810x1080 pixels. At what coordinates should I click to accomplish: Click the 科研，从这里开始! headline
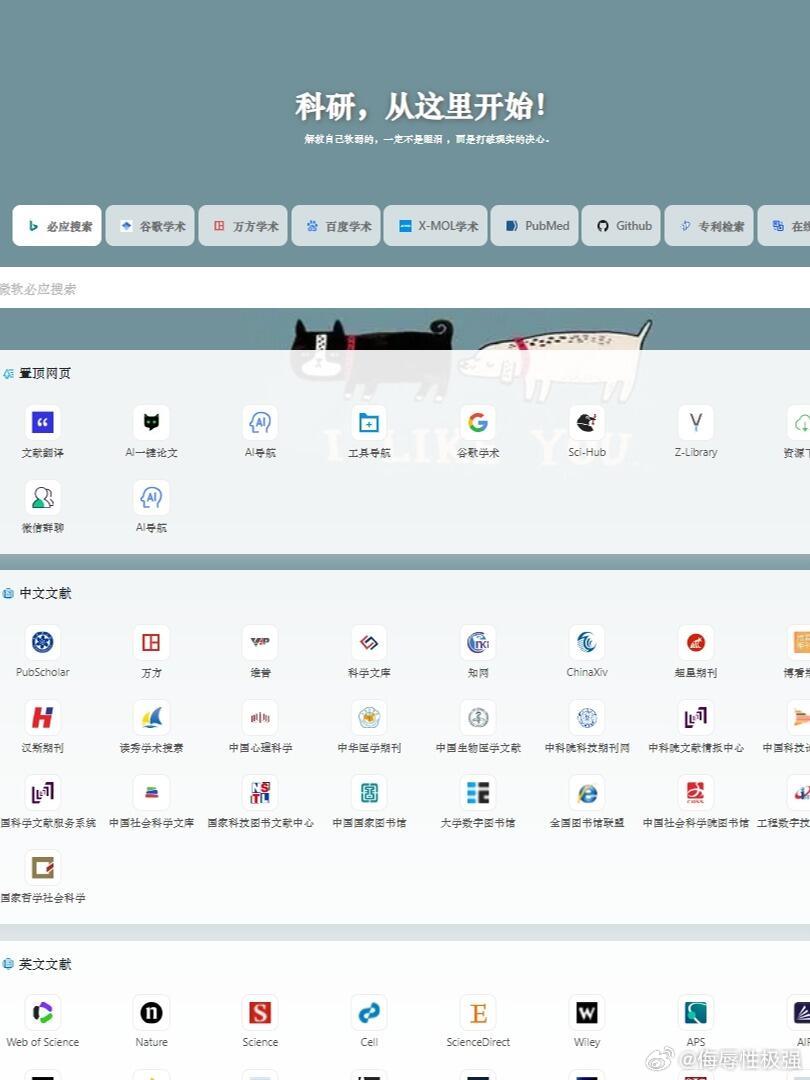point(422,106)
